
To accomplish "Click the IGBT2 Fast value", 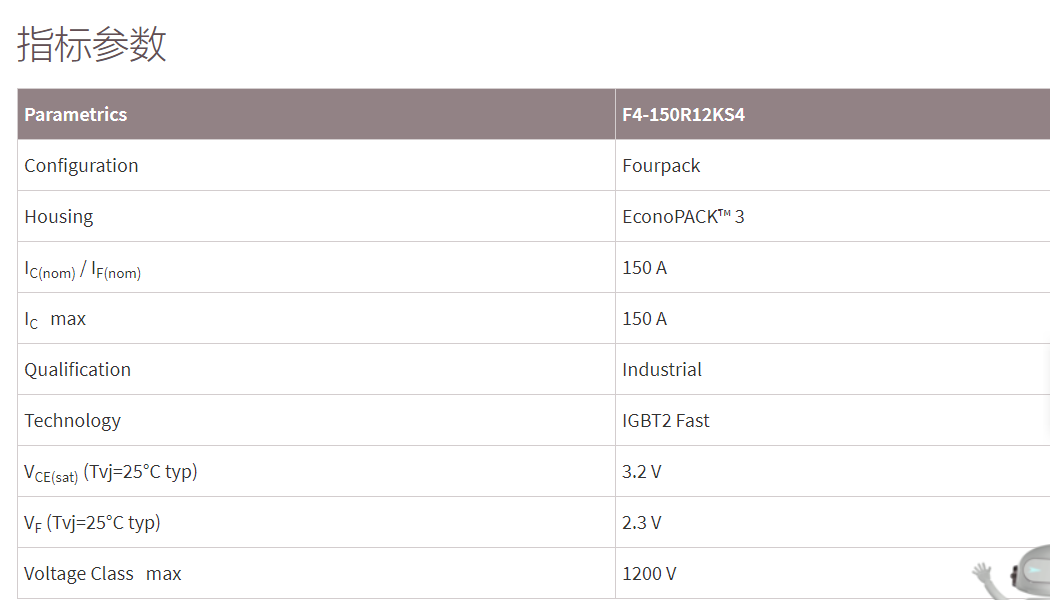I will point(665,420).
